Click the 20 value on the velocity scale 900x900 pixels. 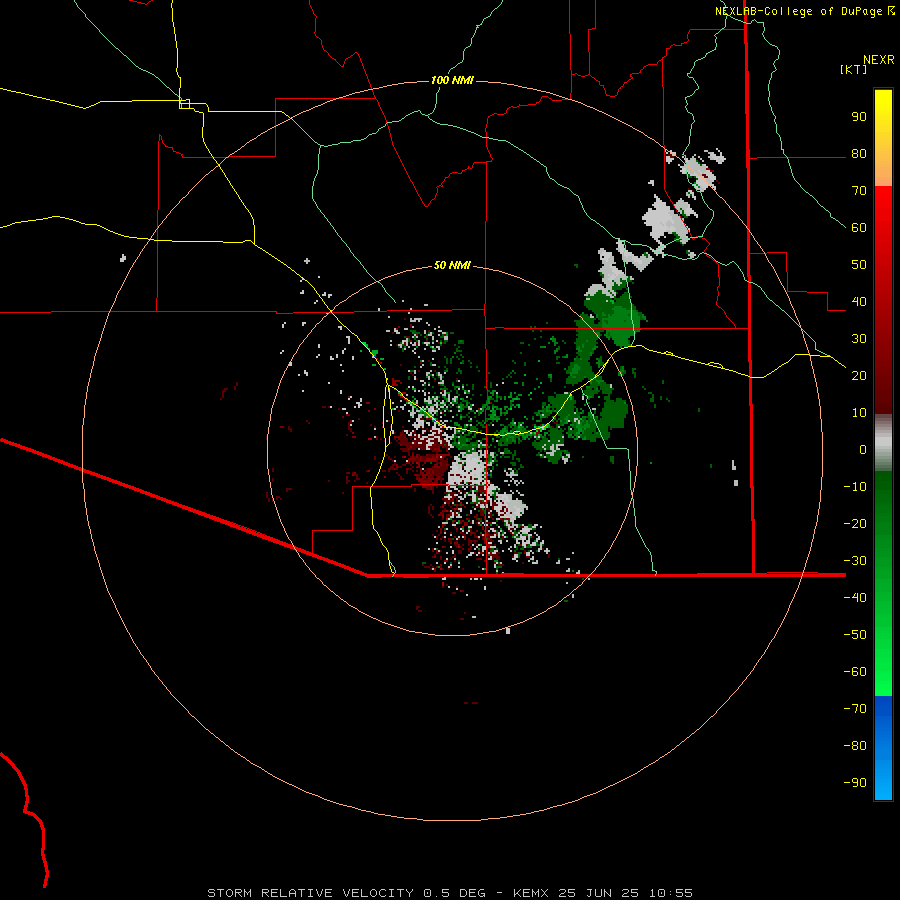pyautogui.click(x=859, y=375)
